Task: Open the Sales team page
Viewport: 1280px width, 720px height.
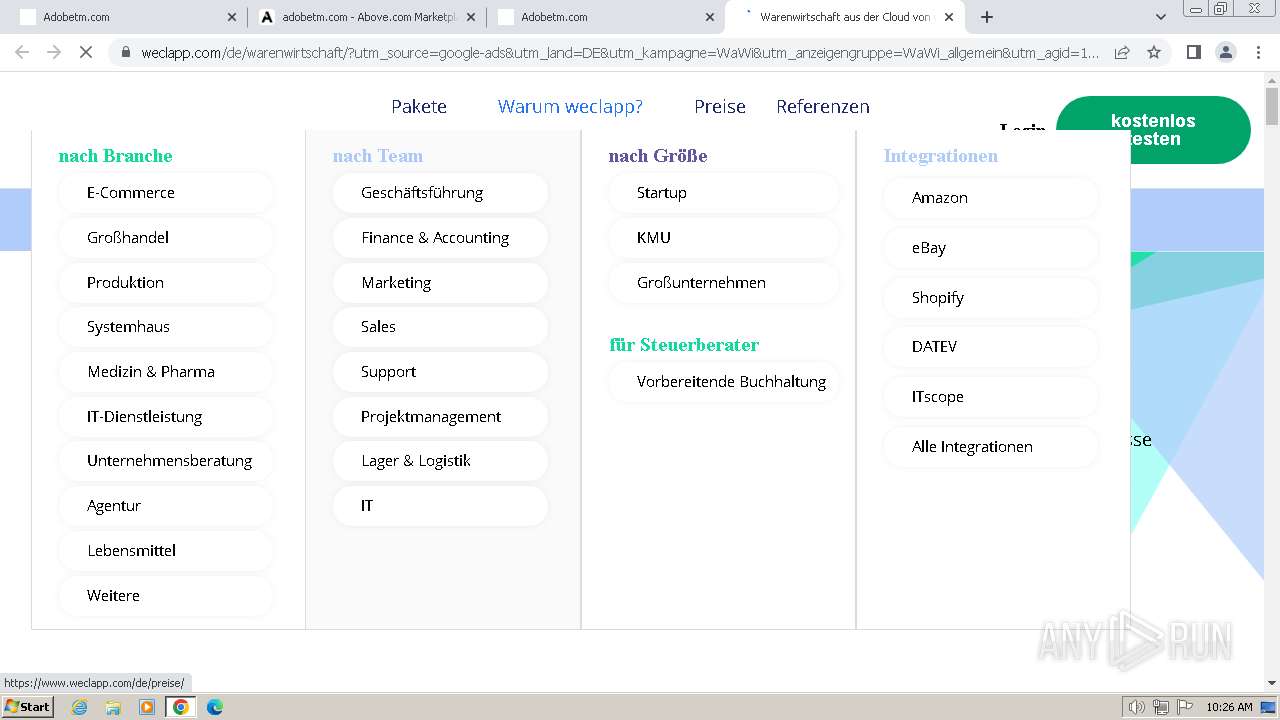Action: click(441, 327)
